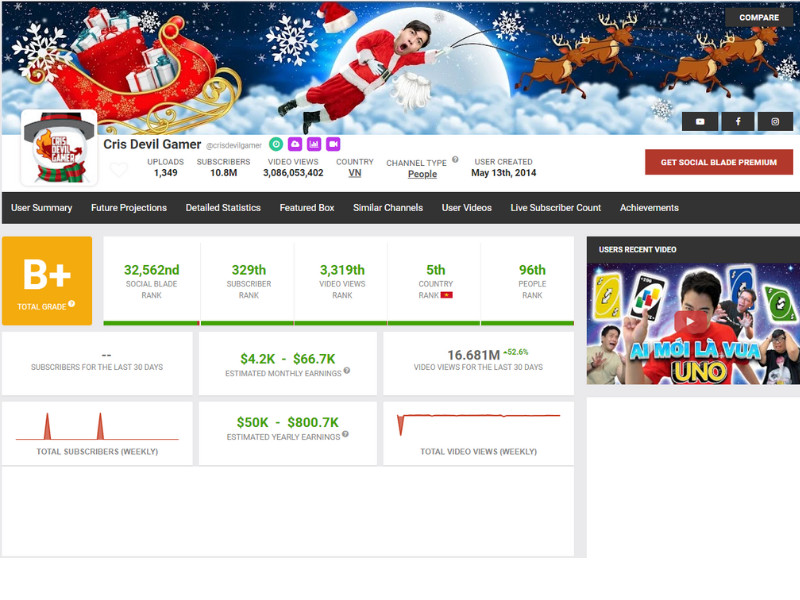The image size is (800, 600).
Task: Click the Vietnam flag next to Country Rank
Action: [x=447, y=295]
